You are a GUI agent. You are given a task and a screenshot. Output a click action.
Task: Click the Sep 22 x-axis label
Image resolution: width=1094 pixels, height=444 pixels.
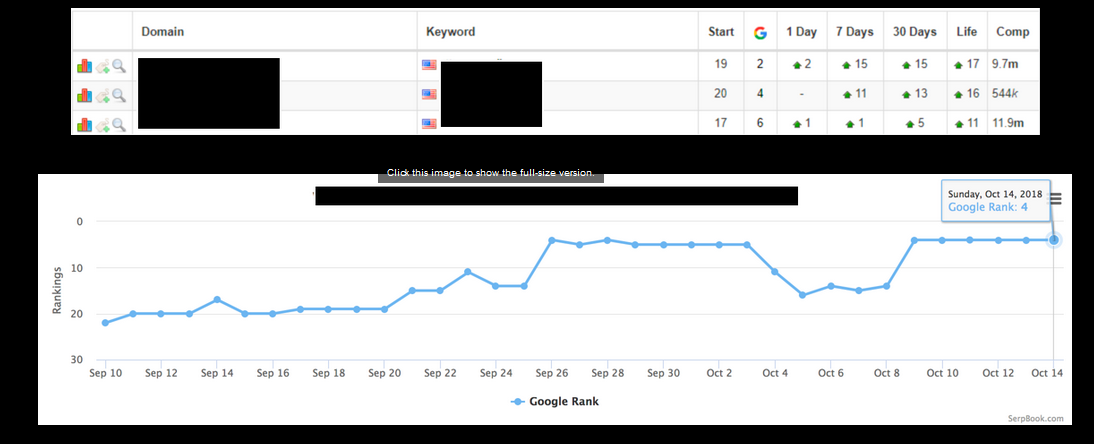pos(440,373)
